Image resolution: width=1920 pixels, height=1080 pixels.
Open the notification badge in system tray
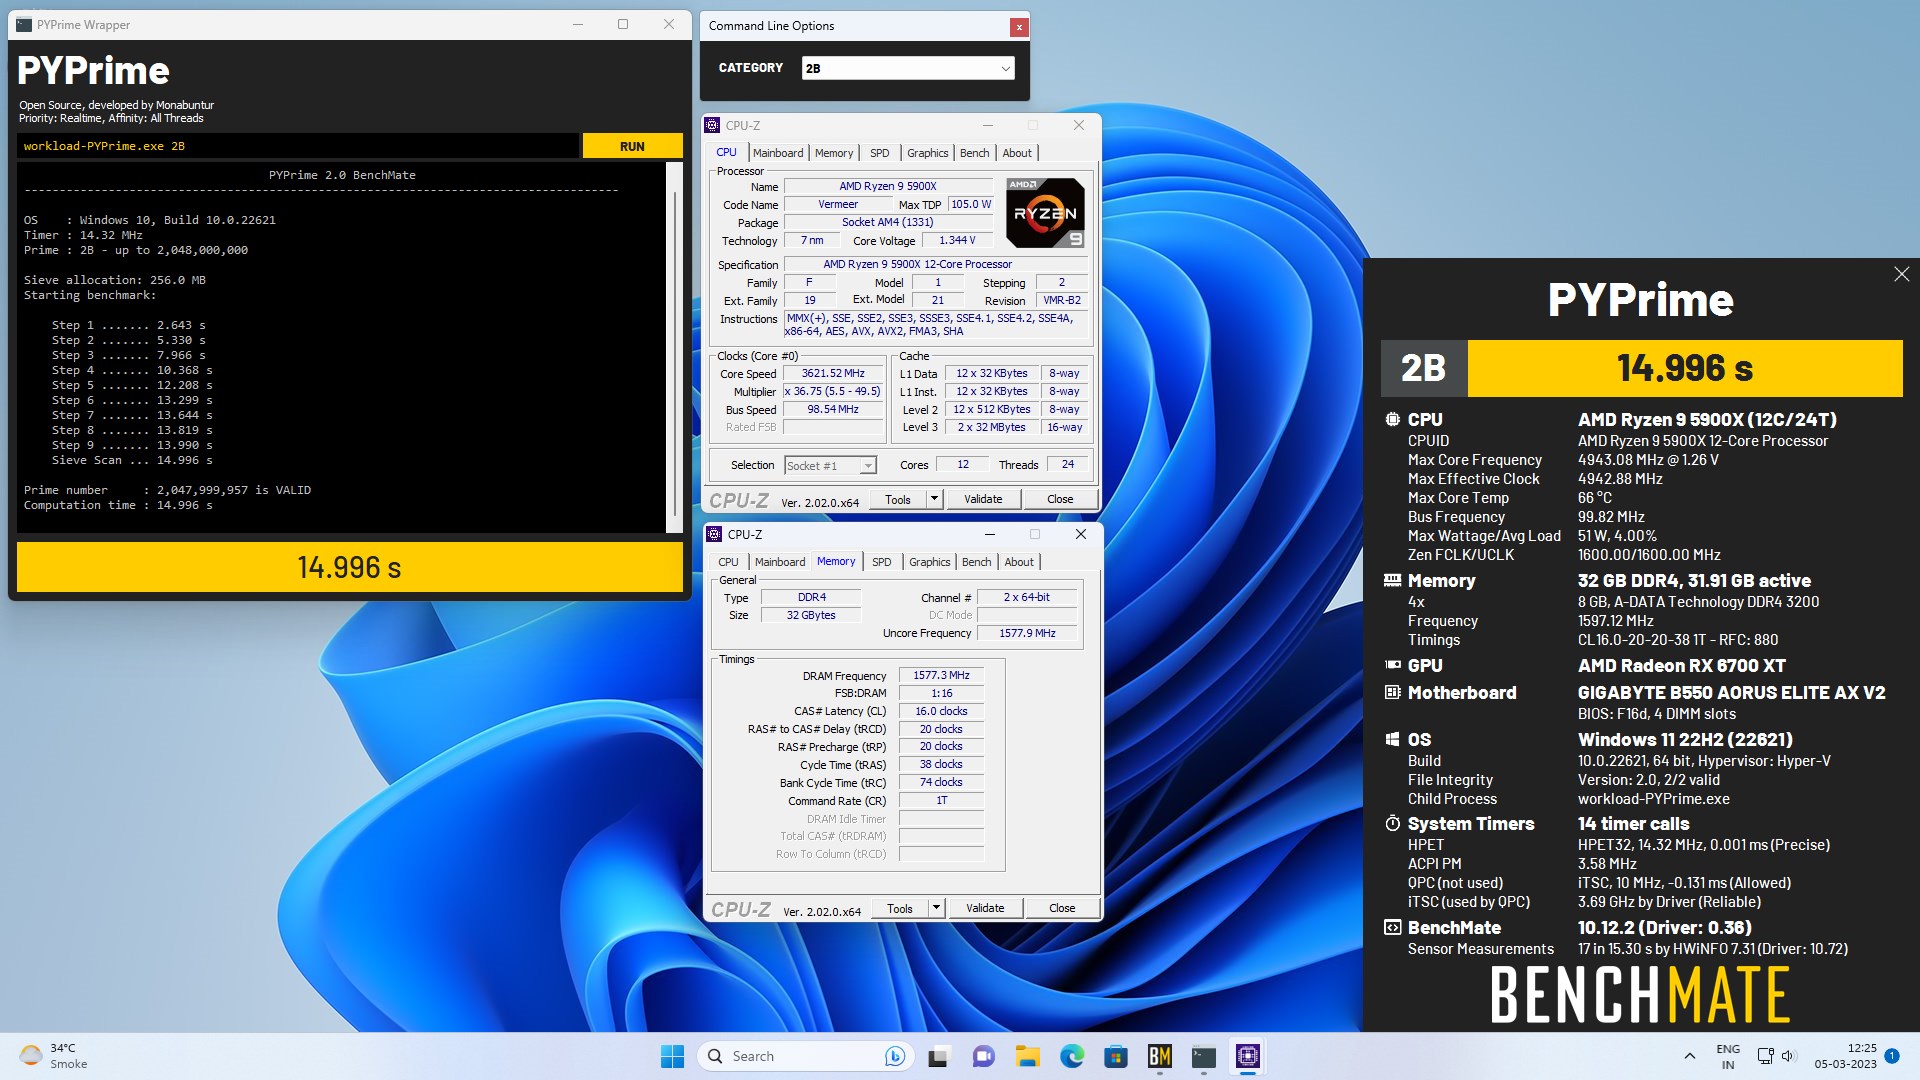[x=1892, y=1055]
